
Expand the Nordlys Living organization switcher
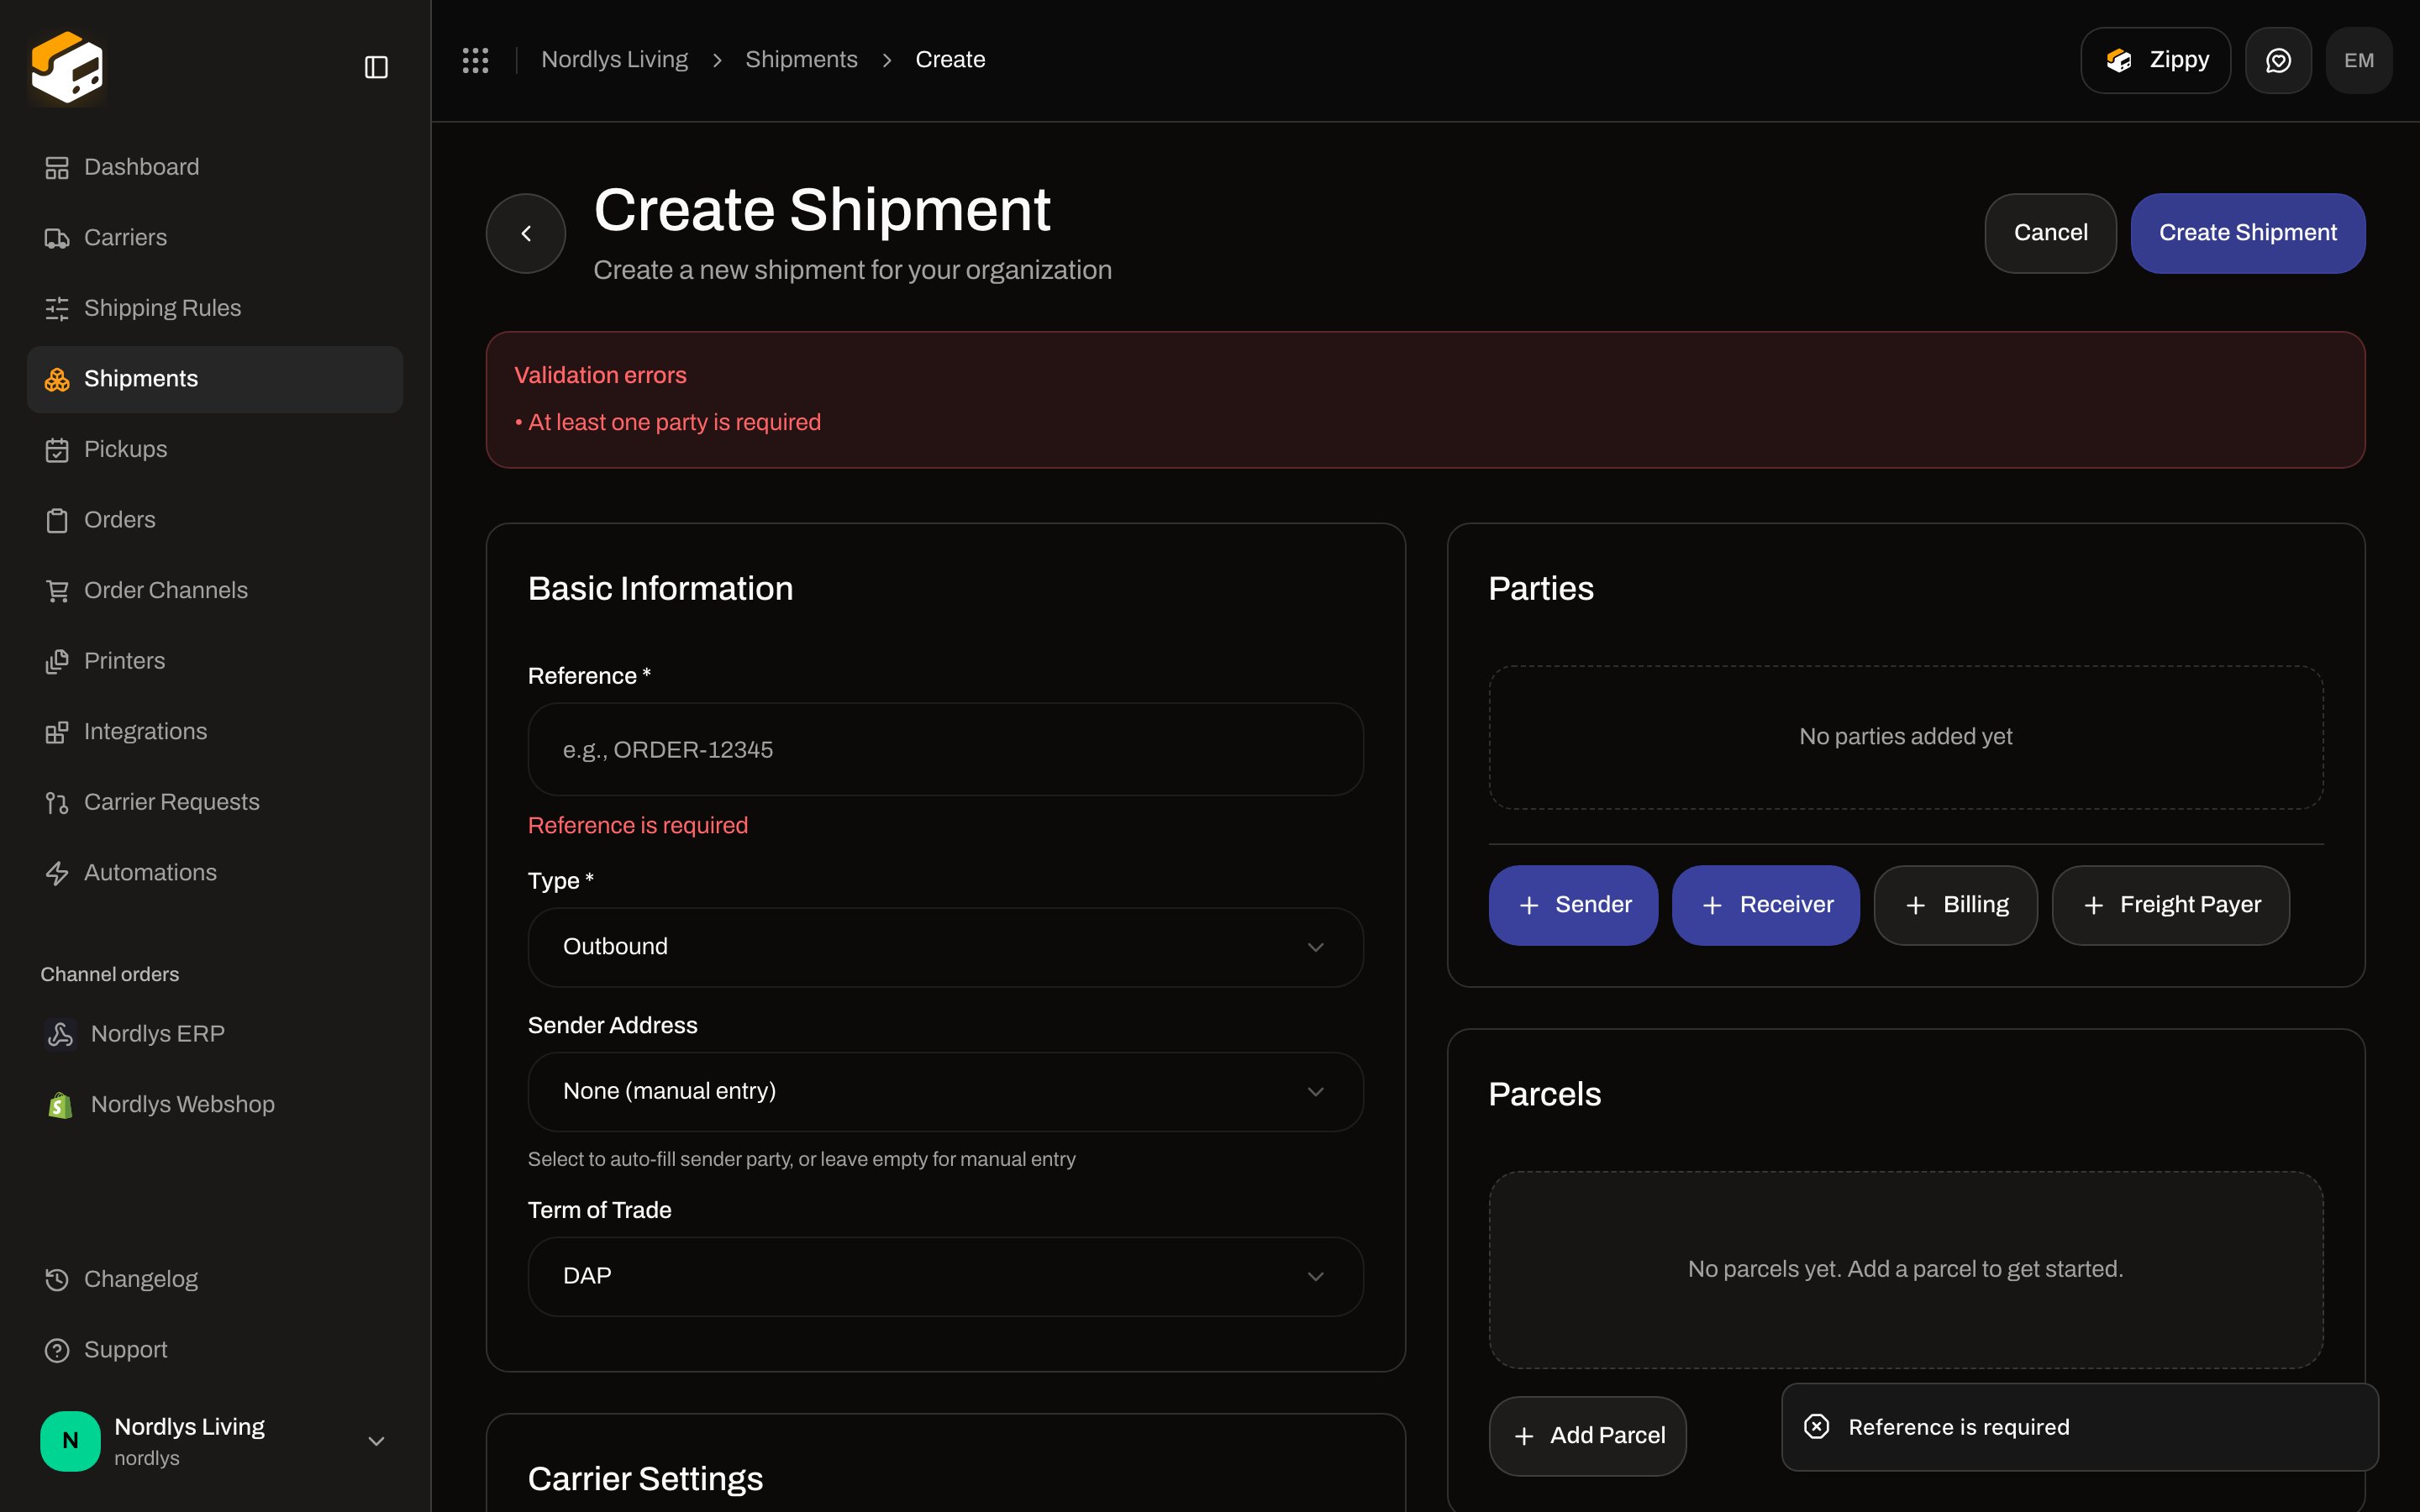pos(215,1441)
